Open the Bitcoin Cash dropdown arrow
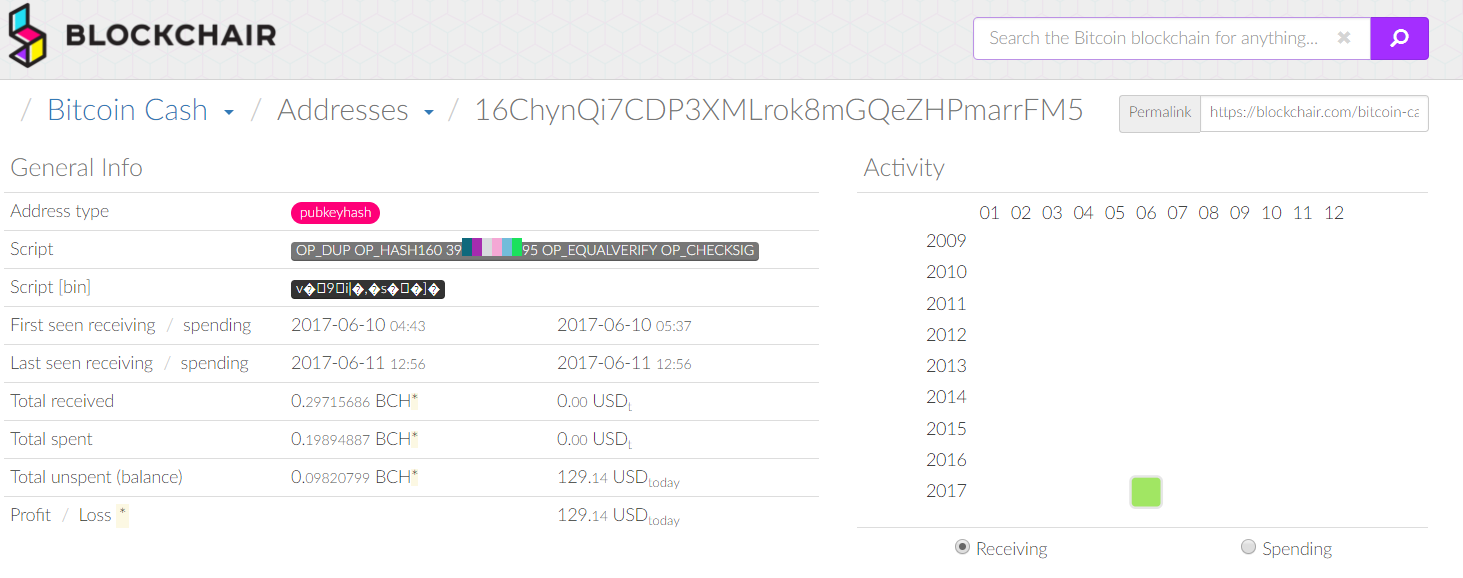This screenshot has width=1463, height=578. coord(229,112)
